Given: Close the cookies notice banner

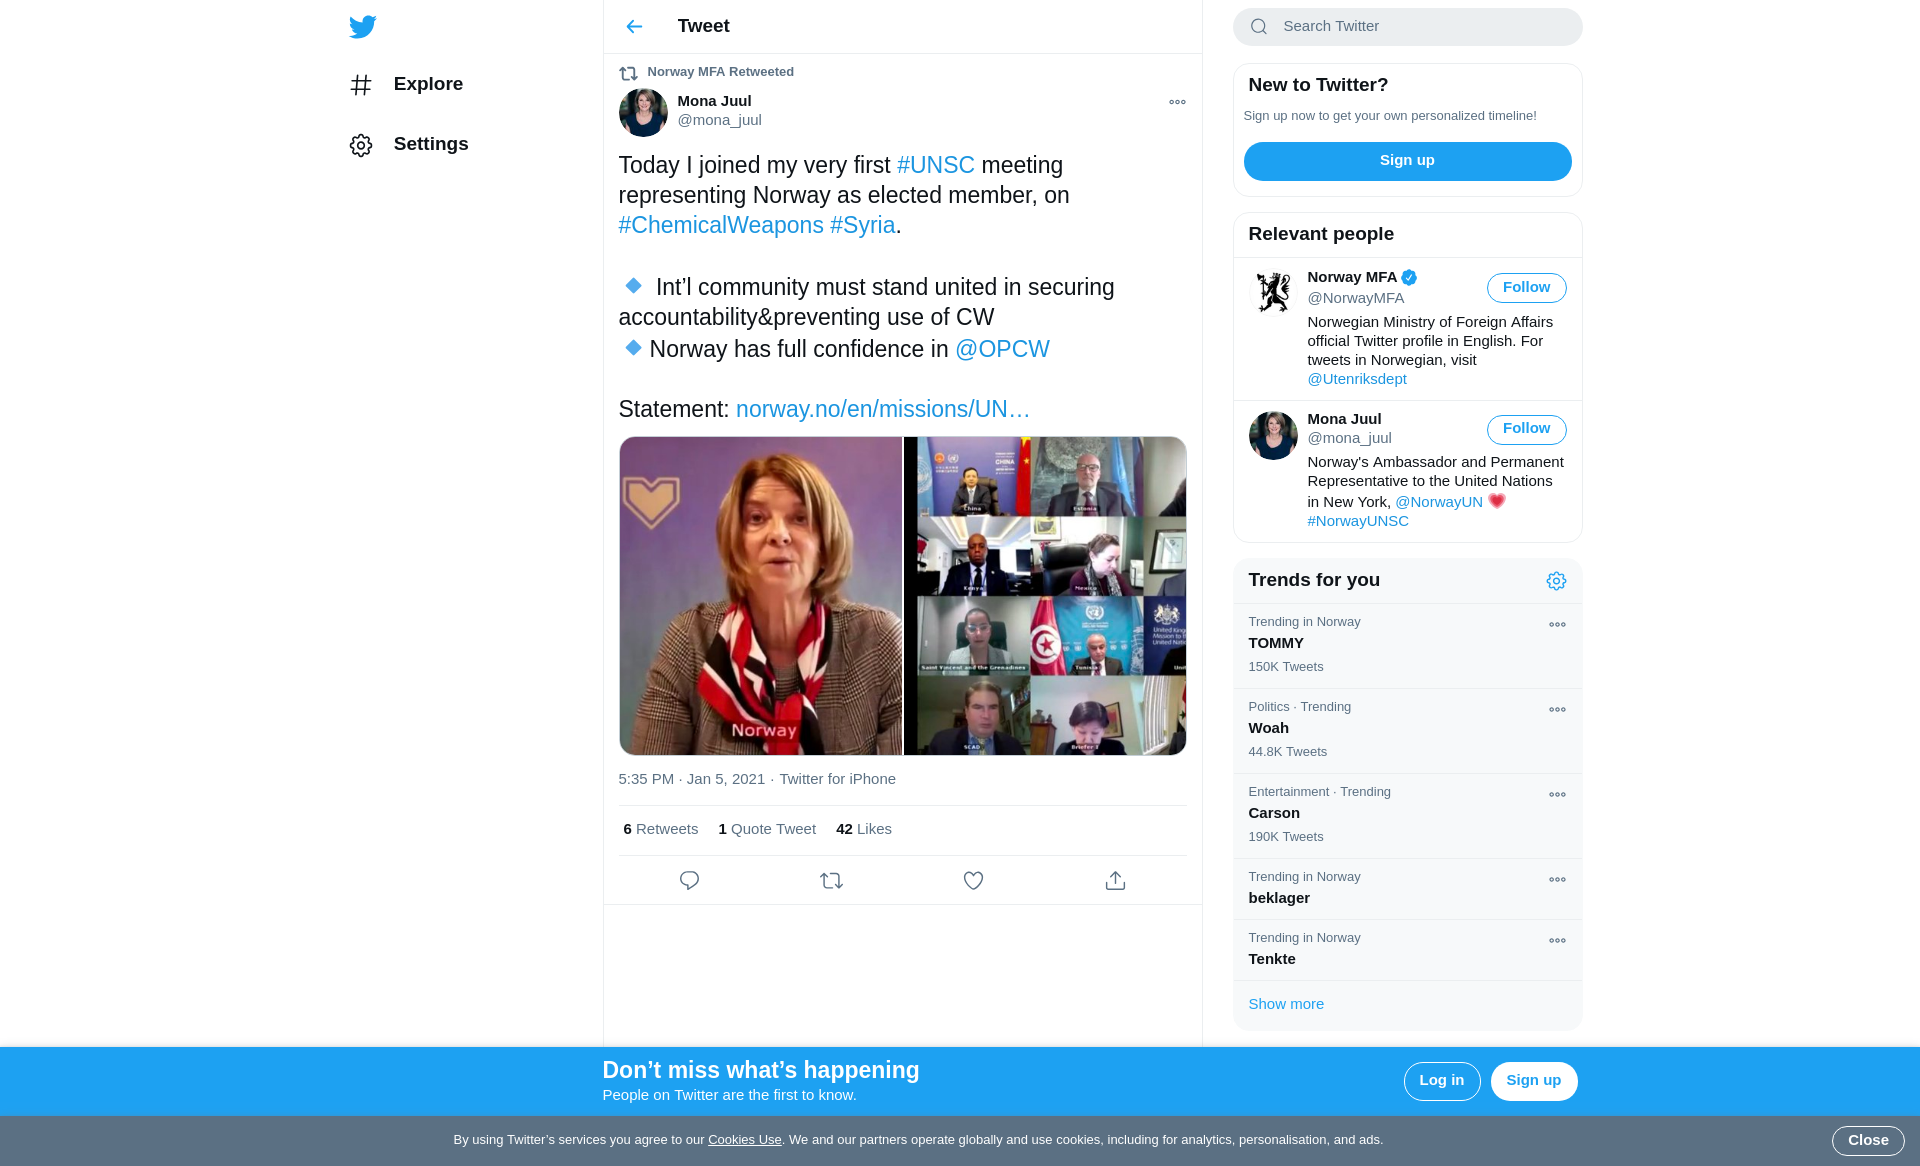Looking at the screenshot, I should click(1867, 1140).
